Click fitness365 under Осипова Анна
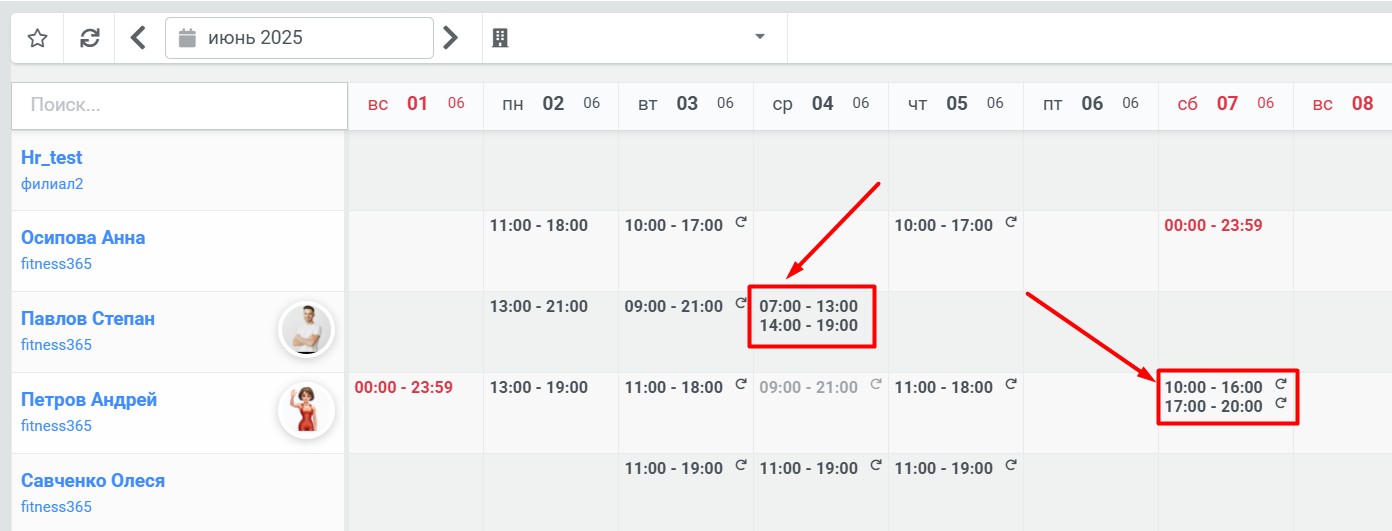Screen dimensions: 1392x531 pos(56,265)
